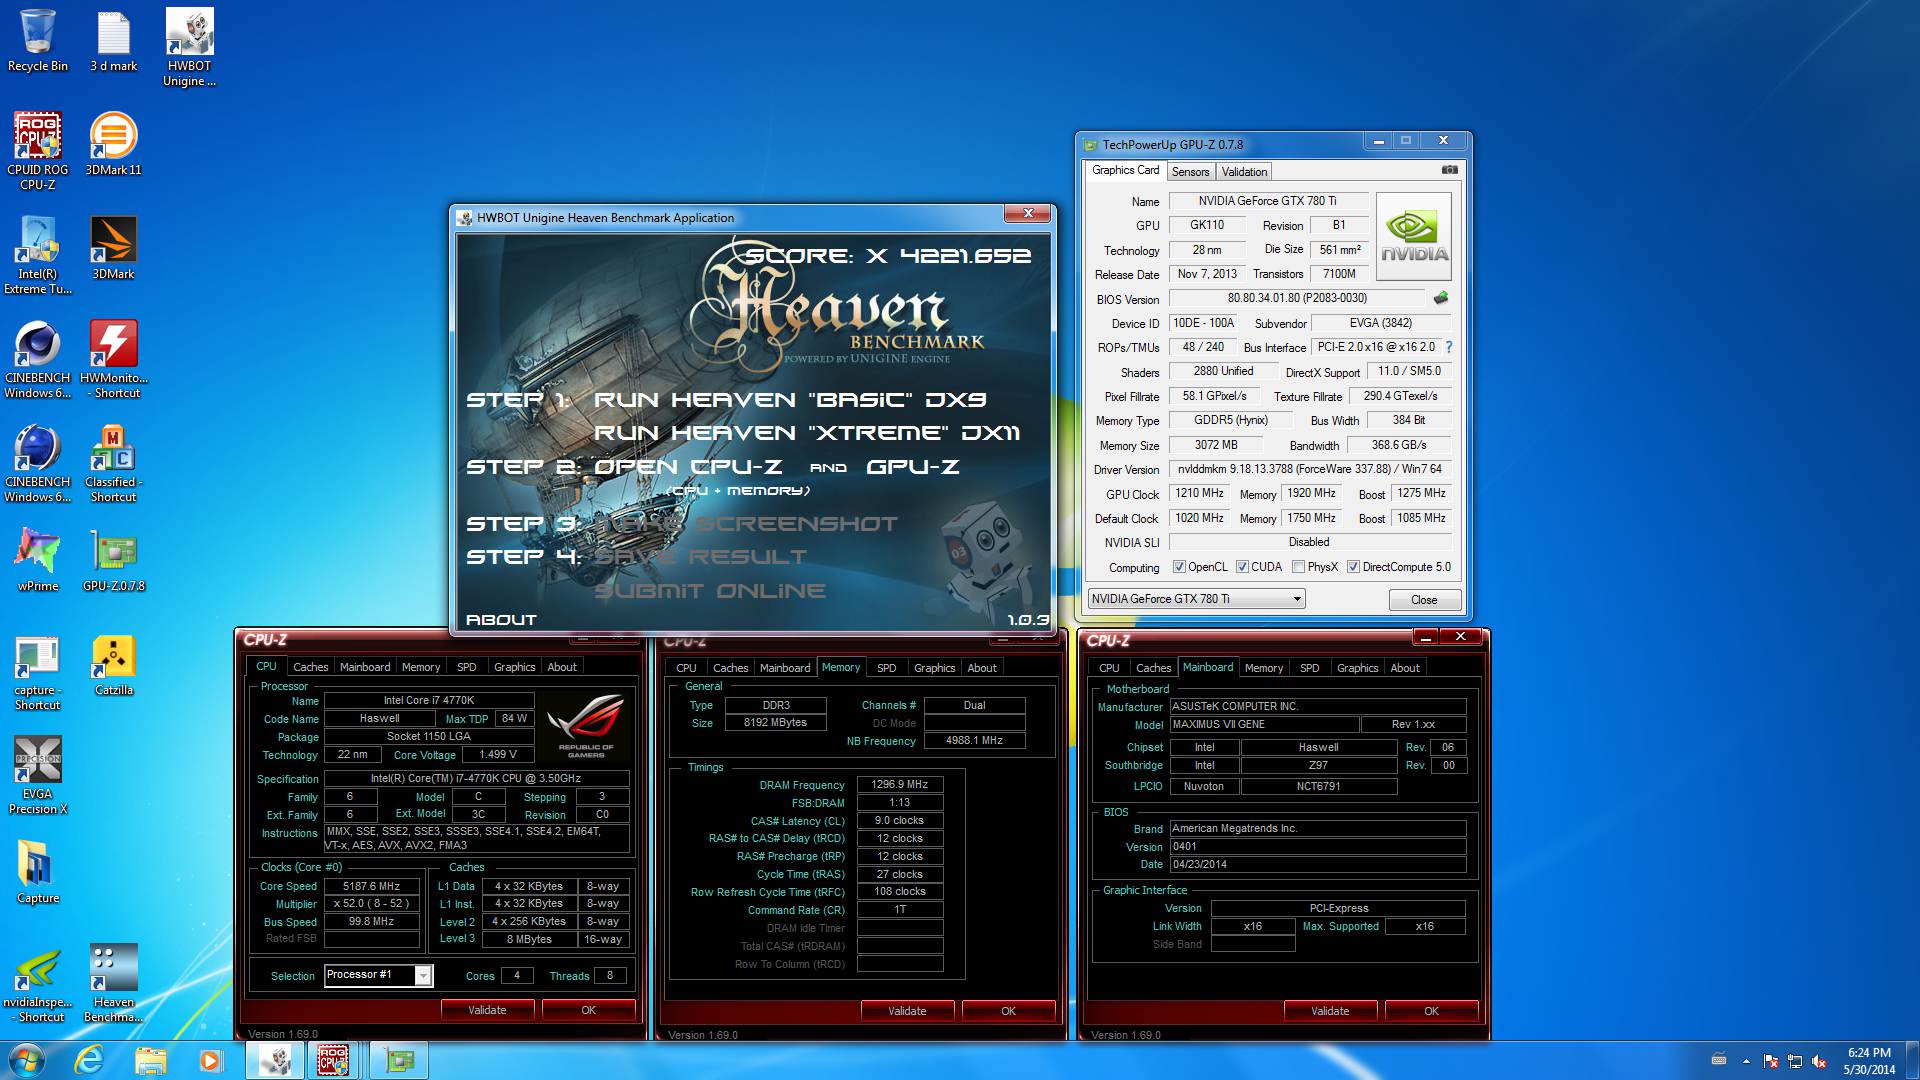Launch the Catzilla desktop icon
Screen dimensions: 1920x1080
[x=113, y=663]
